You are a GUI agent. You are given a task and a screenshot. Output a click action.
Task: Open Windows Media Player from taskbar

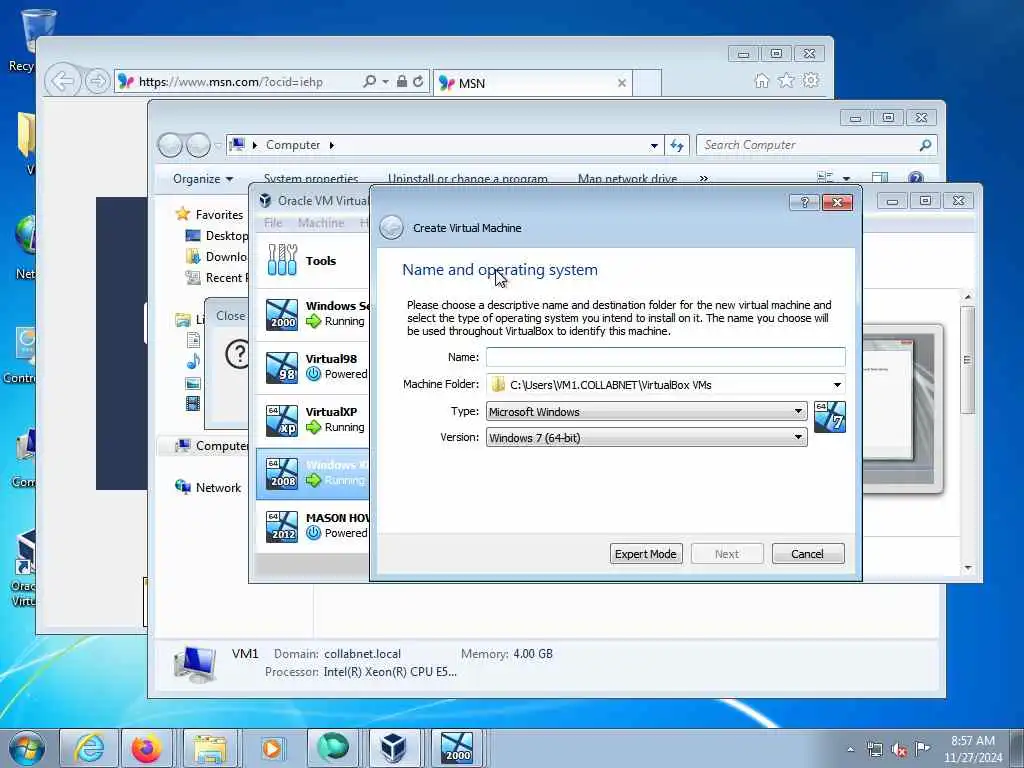click(x=272, y=748)
